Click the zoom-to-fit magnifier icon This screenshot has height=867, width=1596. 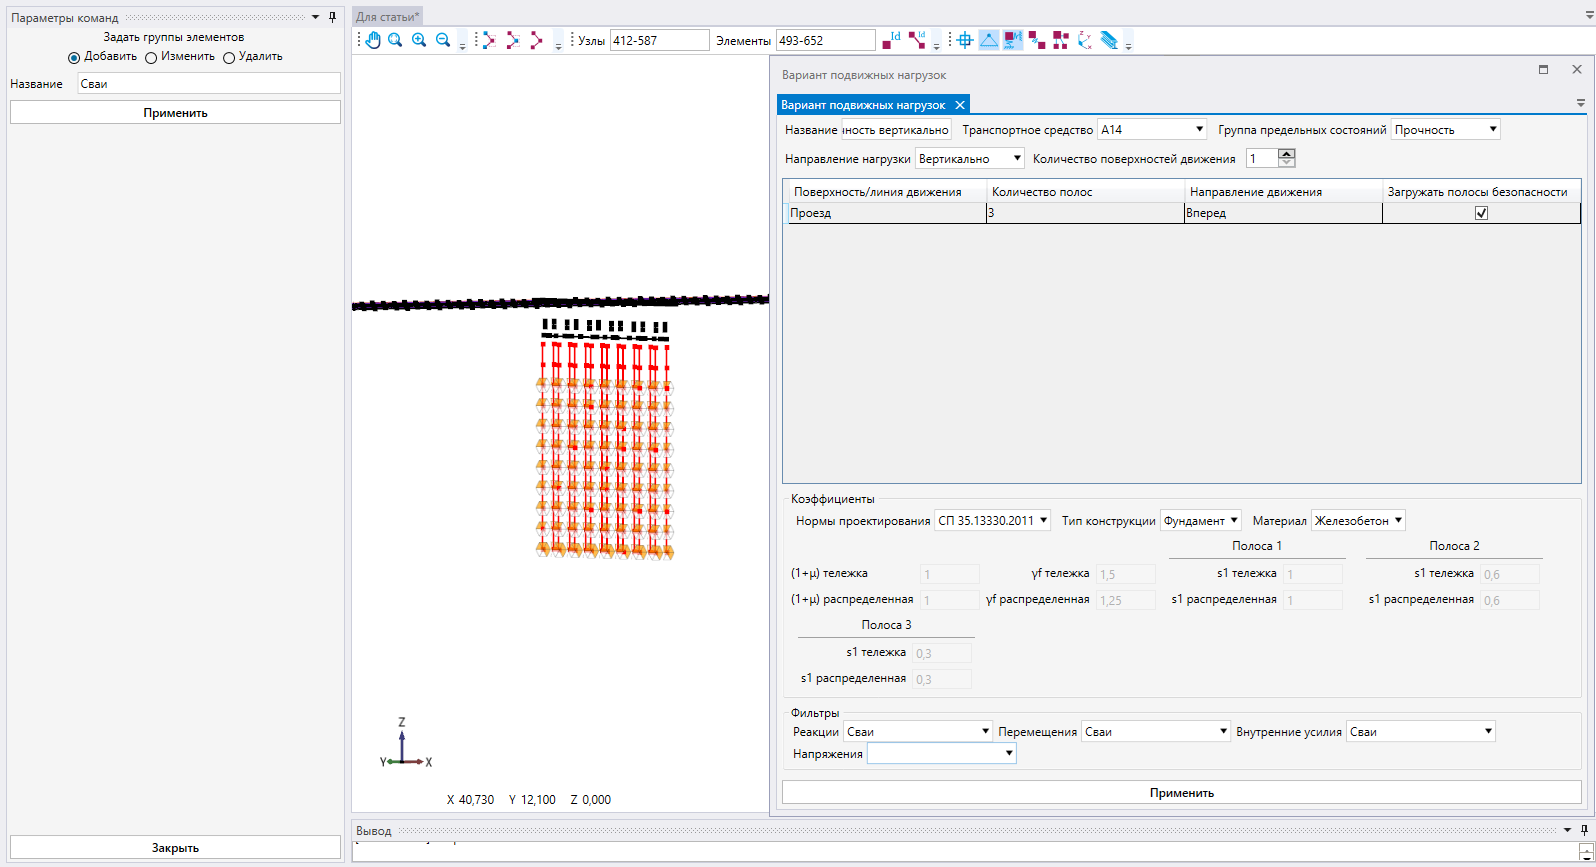click(x=395, y=40)
